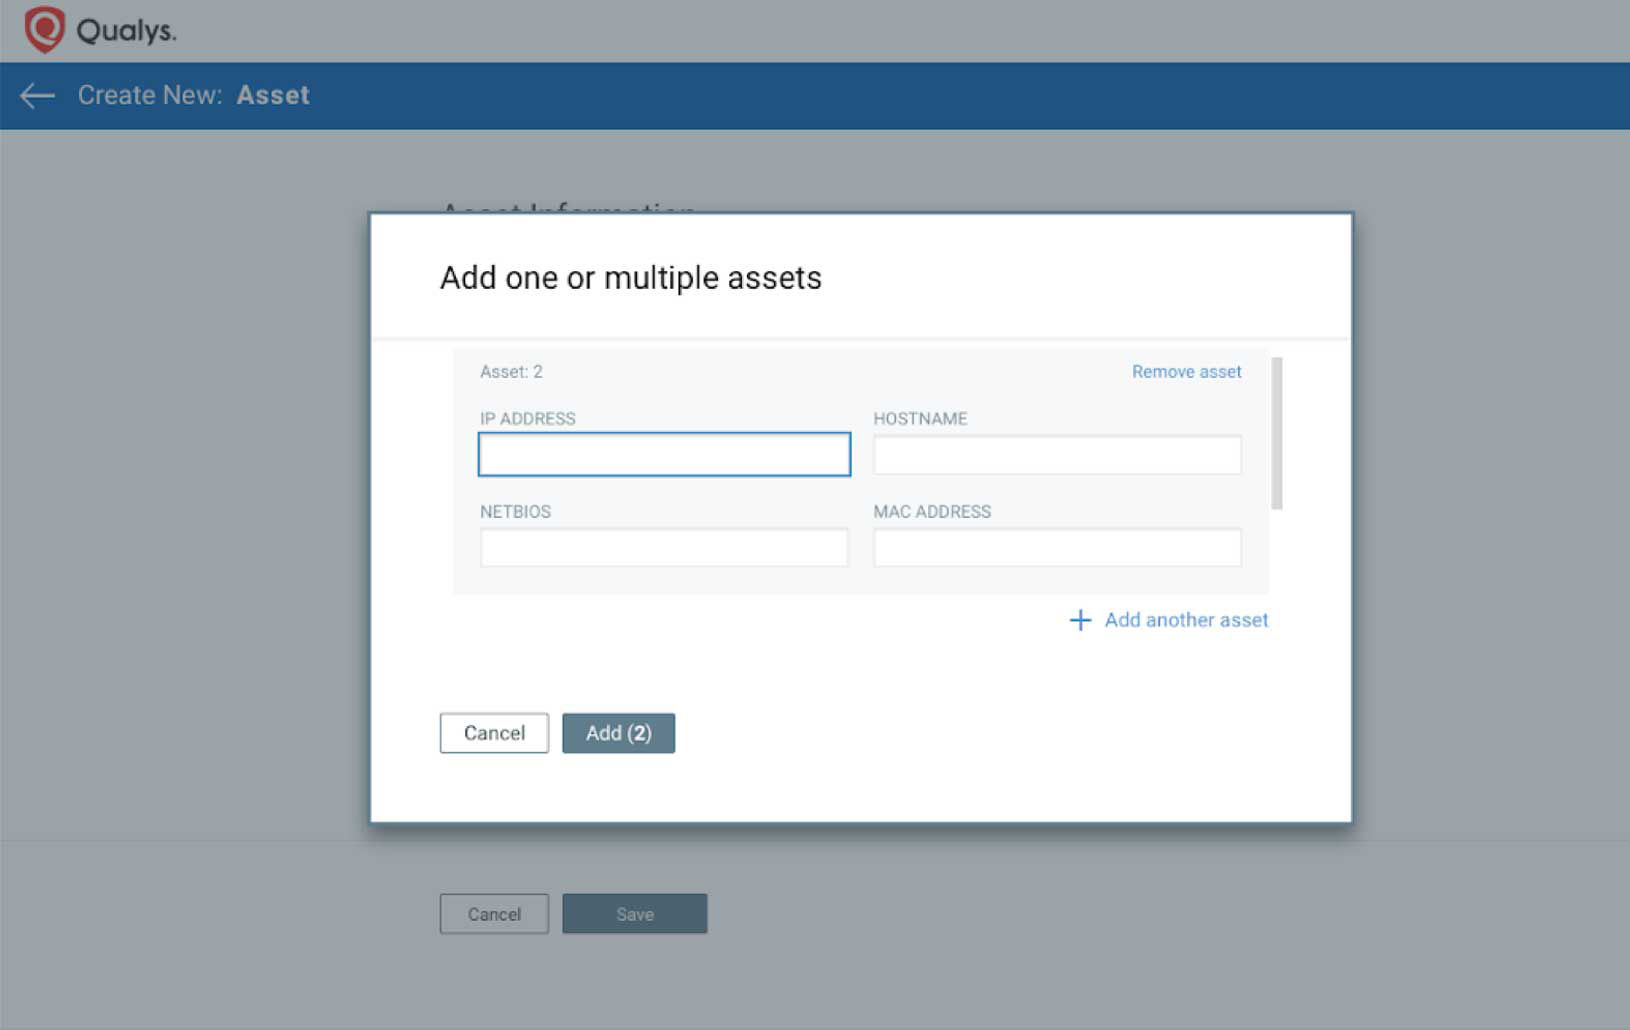Image resolution: width=1630 pixels, height=1030 pixels.
Task: Click the Qualys logo icon
Action: click(x=42, y=30)
